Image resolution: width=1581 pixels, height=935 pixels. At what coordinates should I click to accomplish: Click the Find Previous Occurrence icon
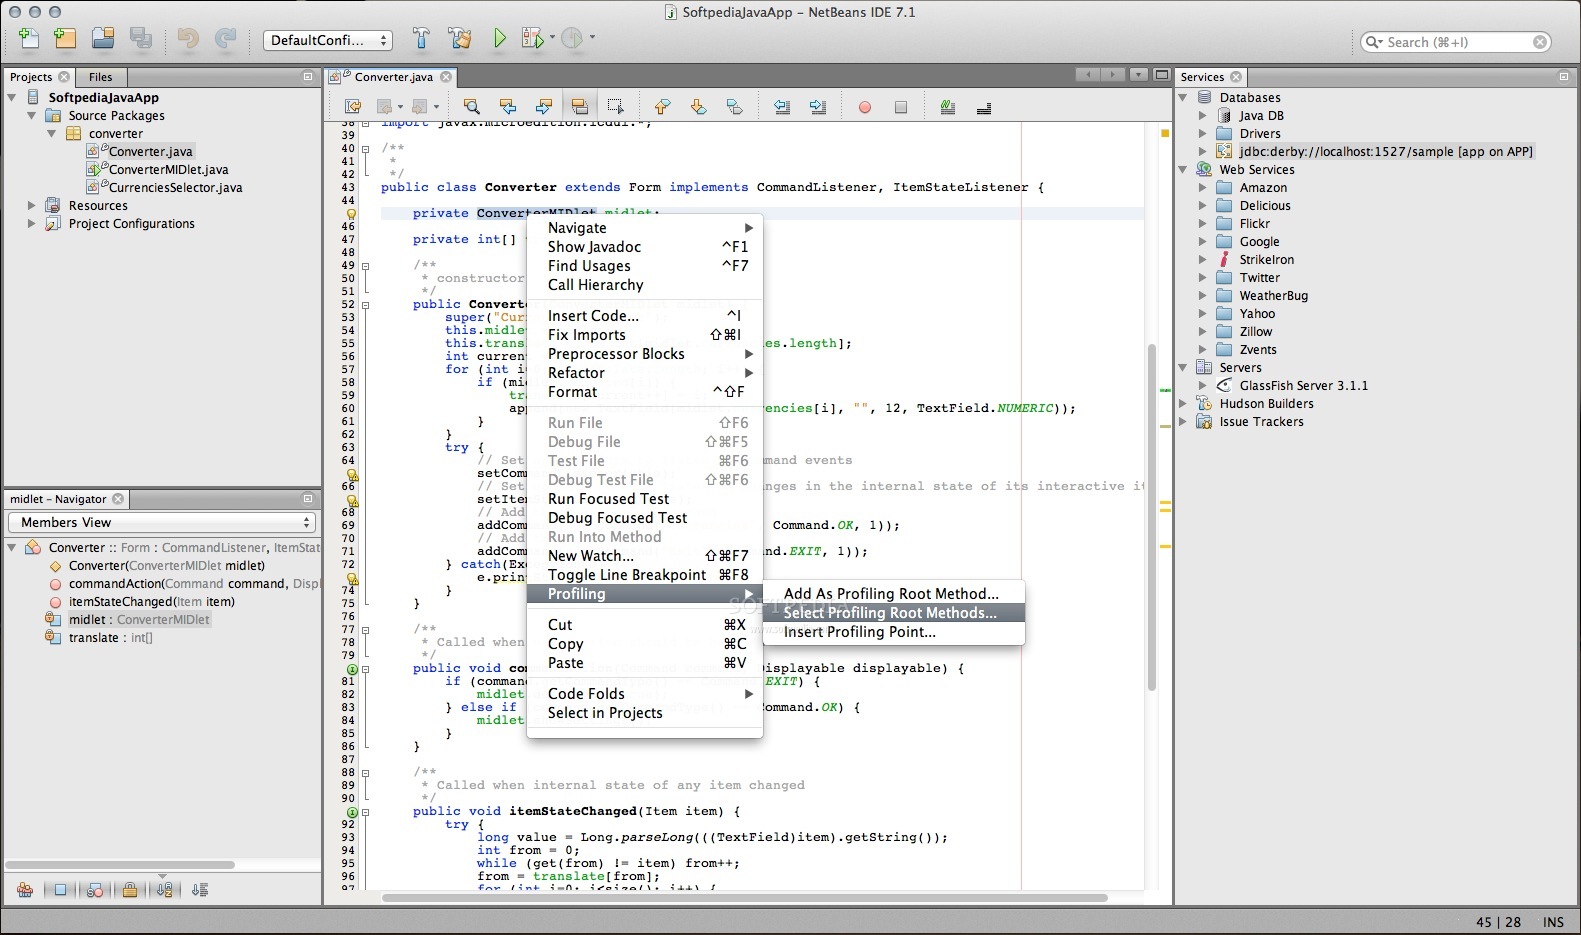pos(507,106)
